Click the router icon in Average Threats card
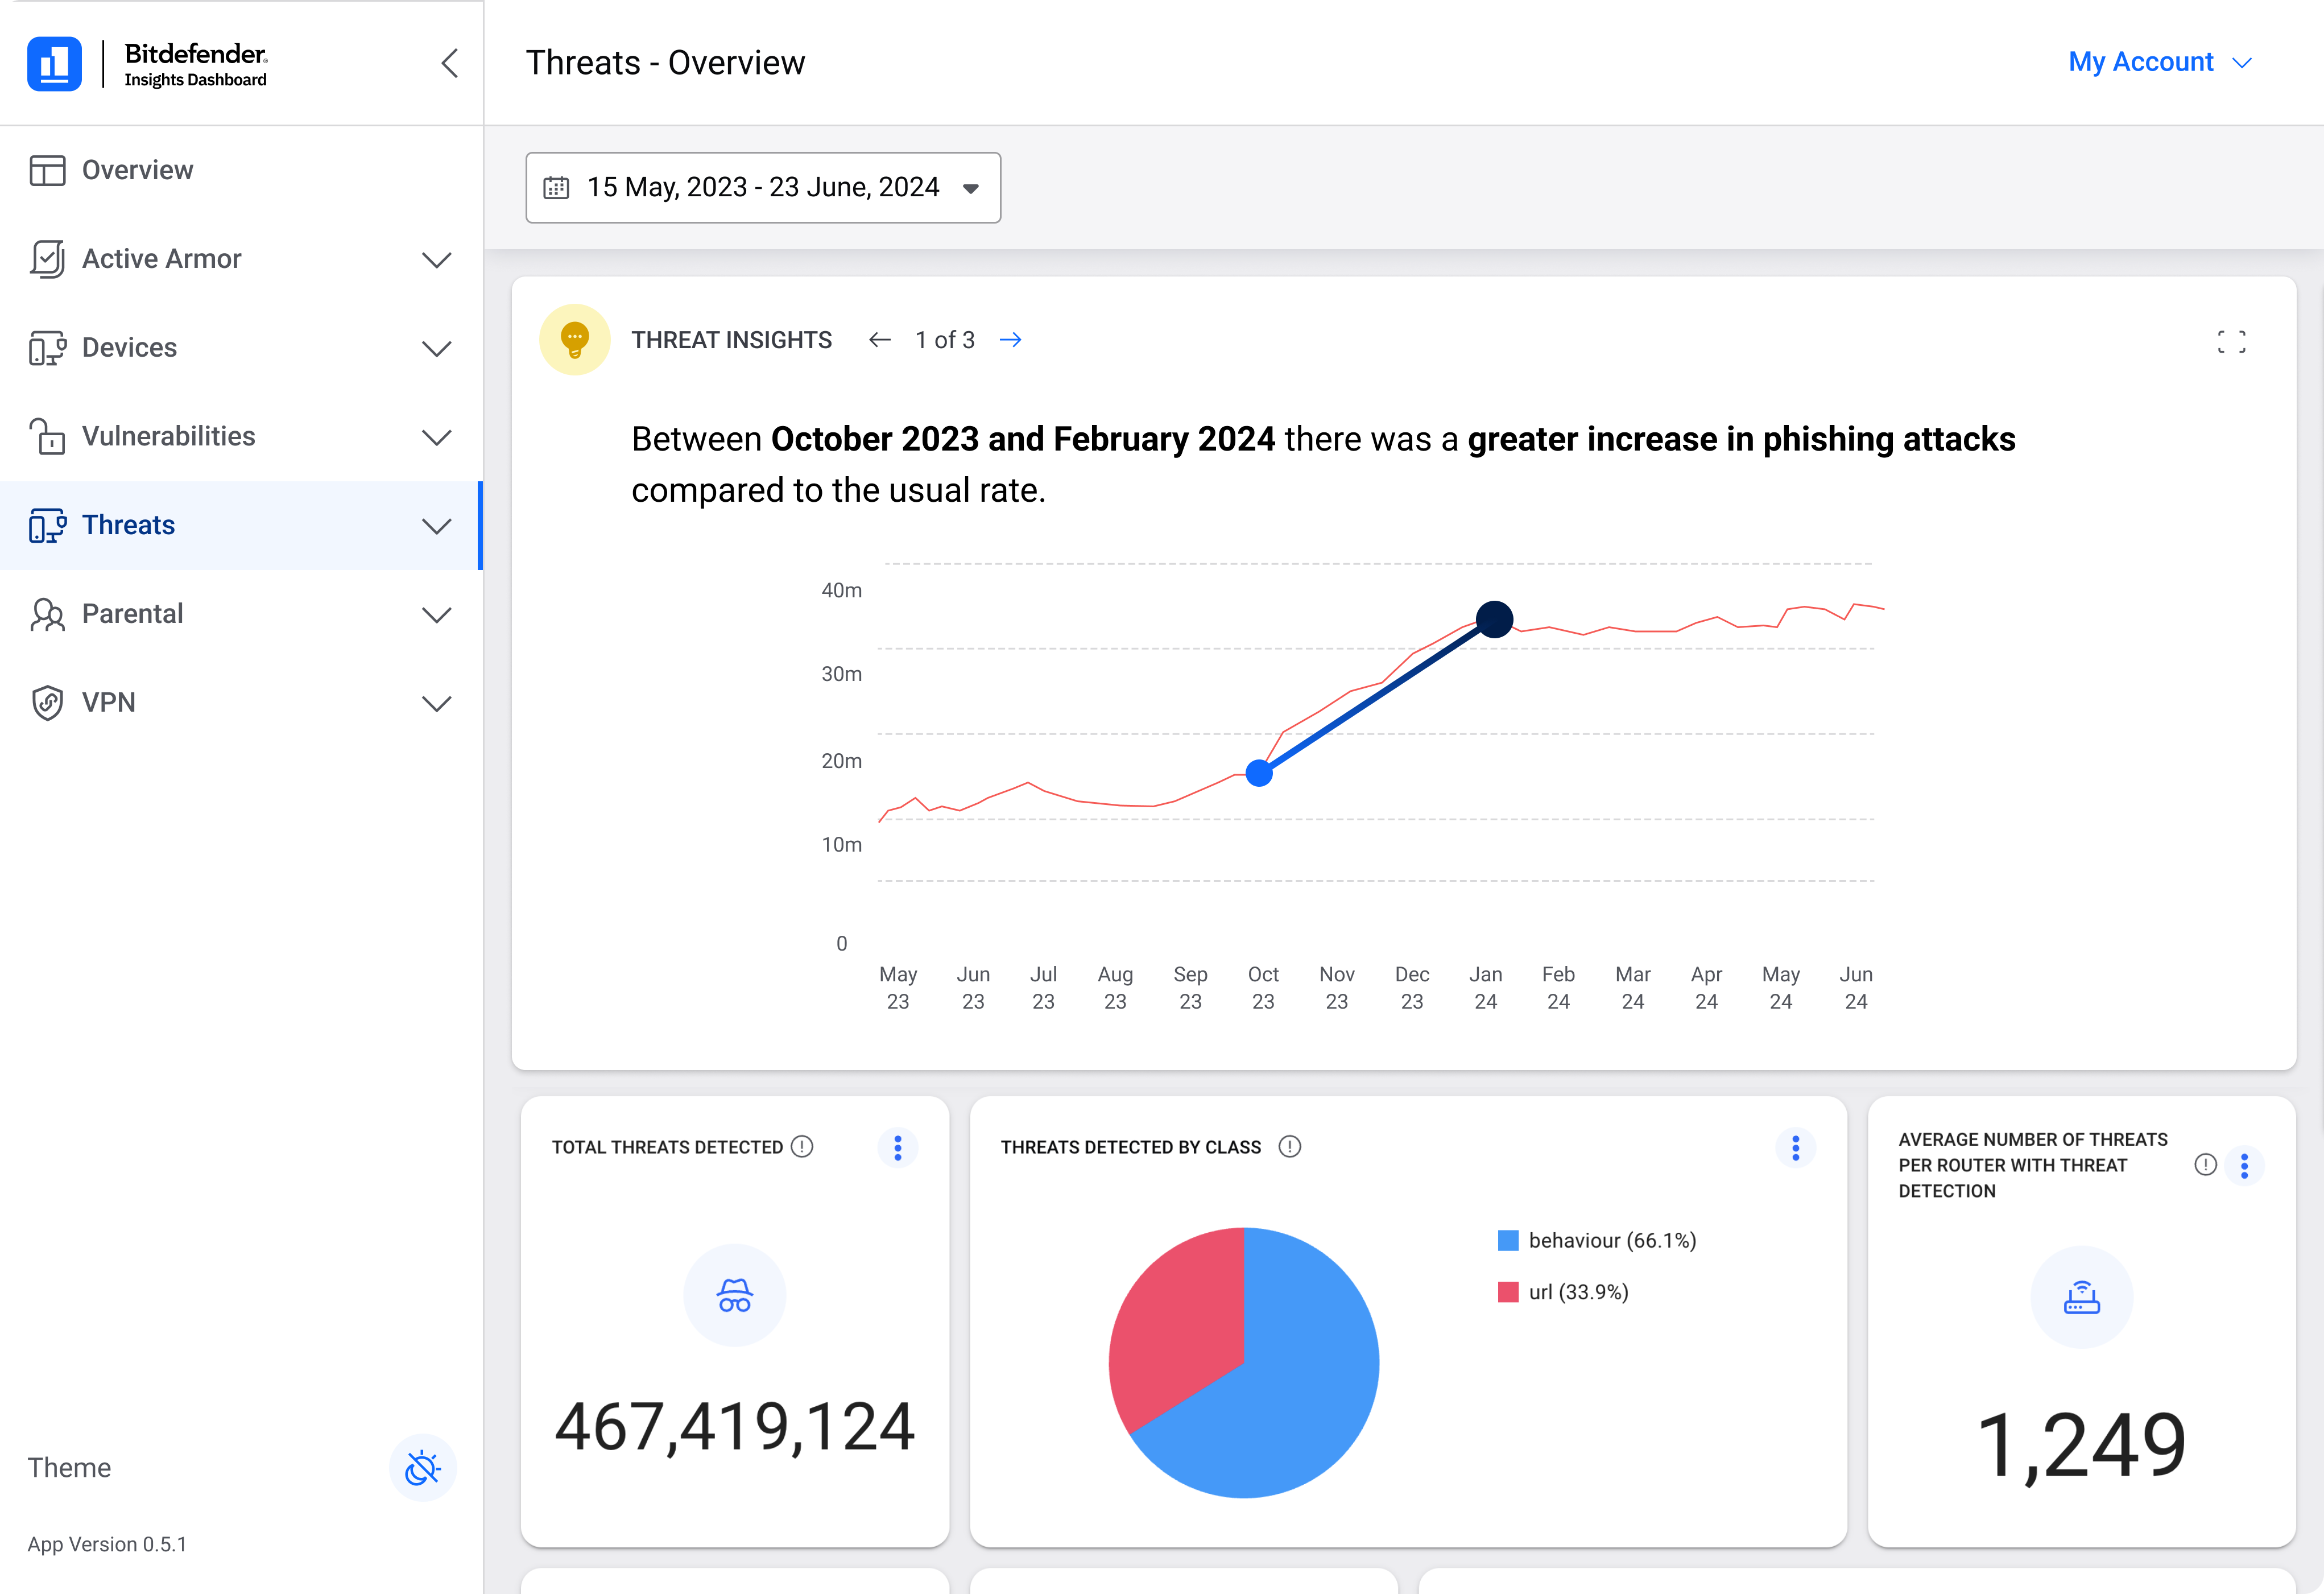Screen dimensions: 2324x1594 click(x=2082, y=1297)
